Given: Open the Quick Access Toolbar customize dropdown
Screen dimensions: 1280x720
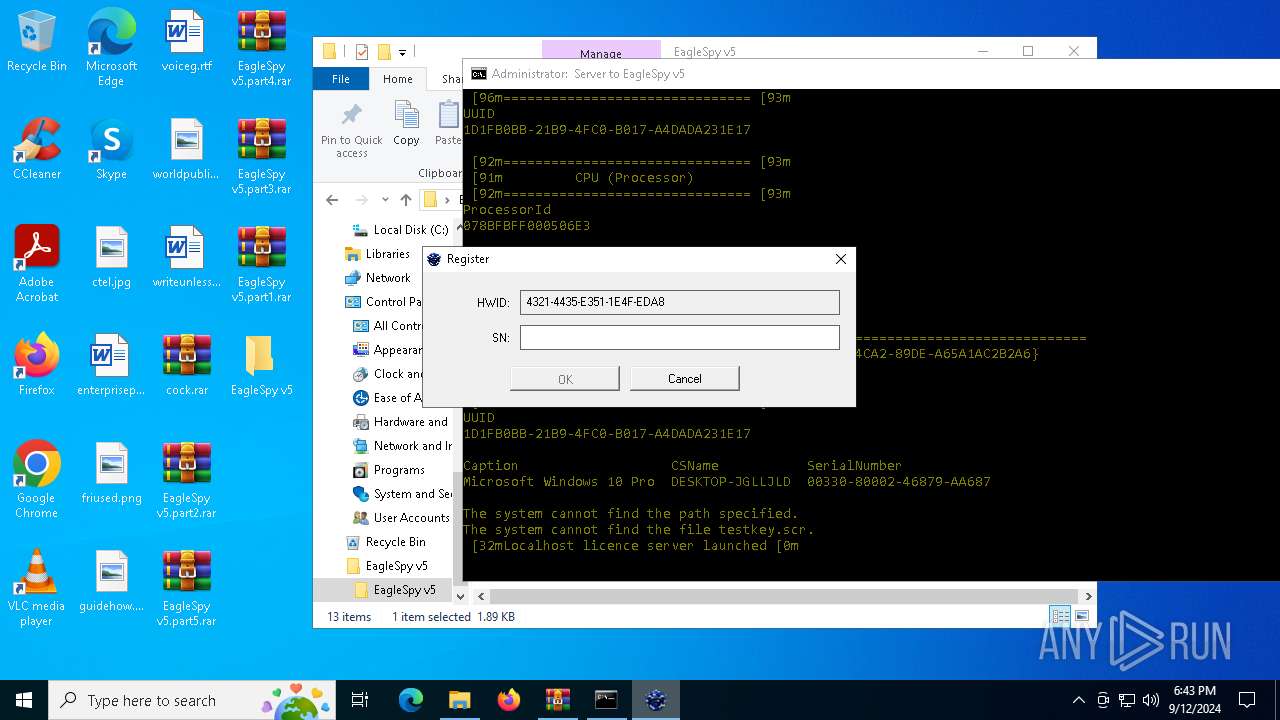Looking at the screenshot, I should pyautogui.click(x=402, y=52).
